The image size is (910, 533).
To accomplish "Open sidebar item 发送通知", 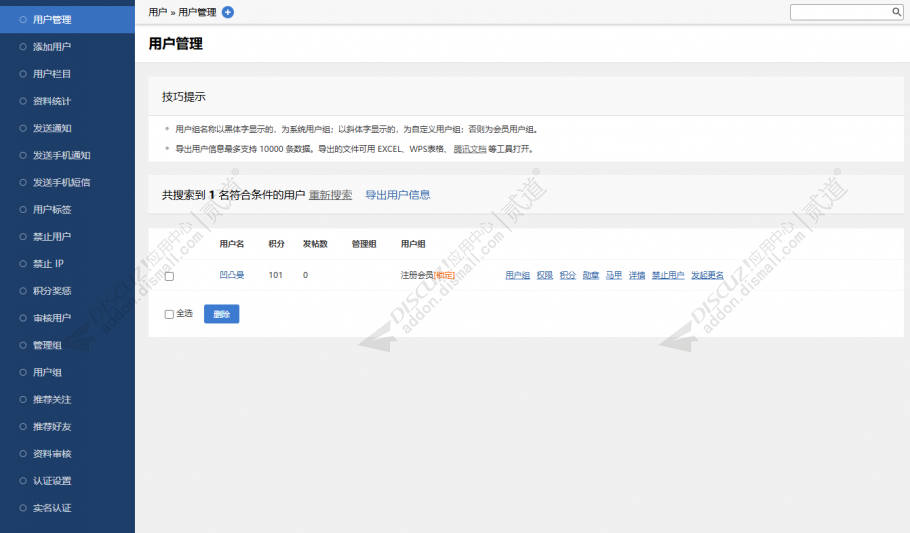I will (67, 128).
